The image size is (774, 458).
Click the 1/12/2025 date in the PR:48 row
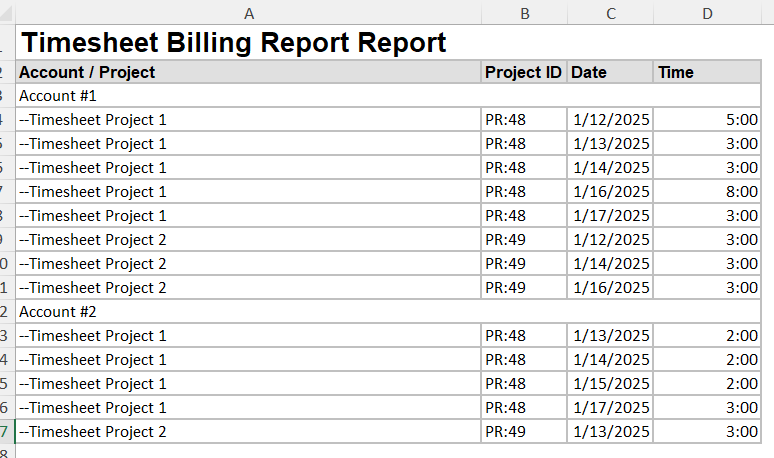pyautogui.click(x=611, y=120)
